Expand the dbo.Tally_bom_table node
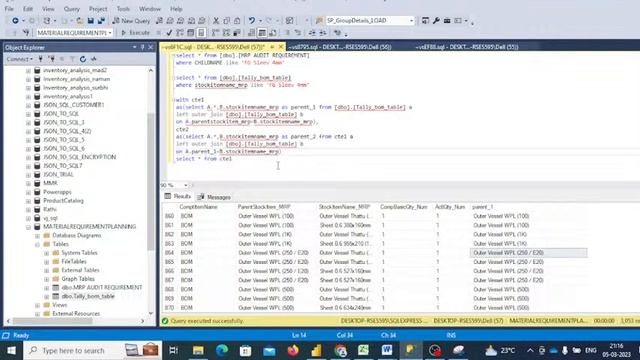 (x=47, y=296)
